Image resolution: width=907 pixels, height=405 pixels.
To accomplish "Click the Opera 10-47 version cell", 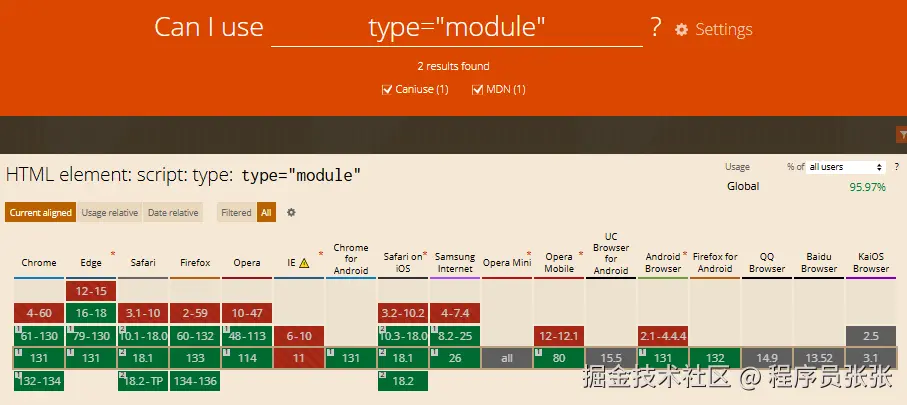I will 247,313.
